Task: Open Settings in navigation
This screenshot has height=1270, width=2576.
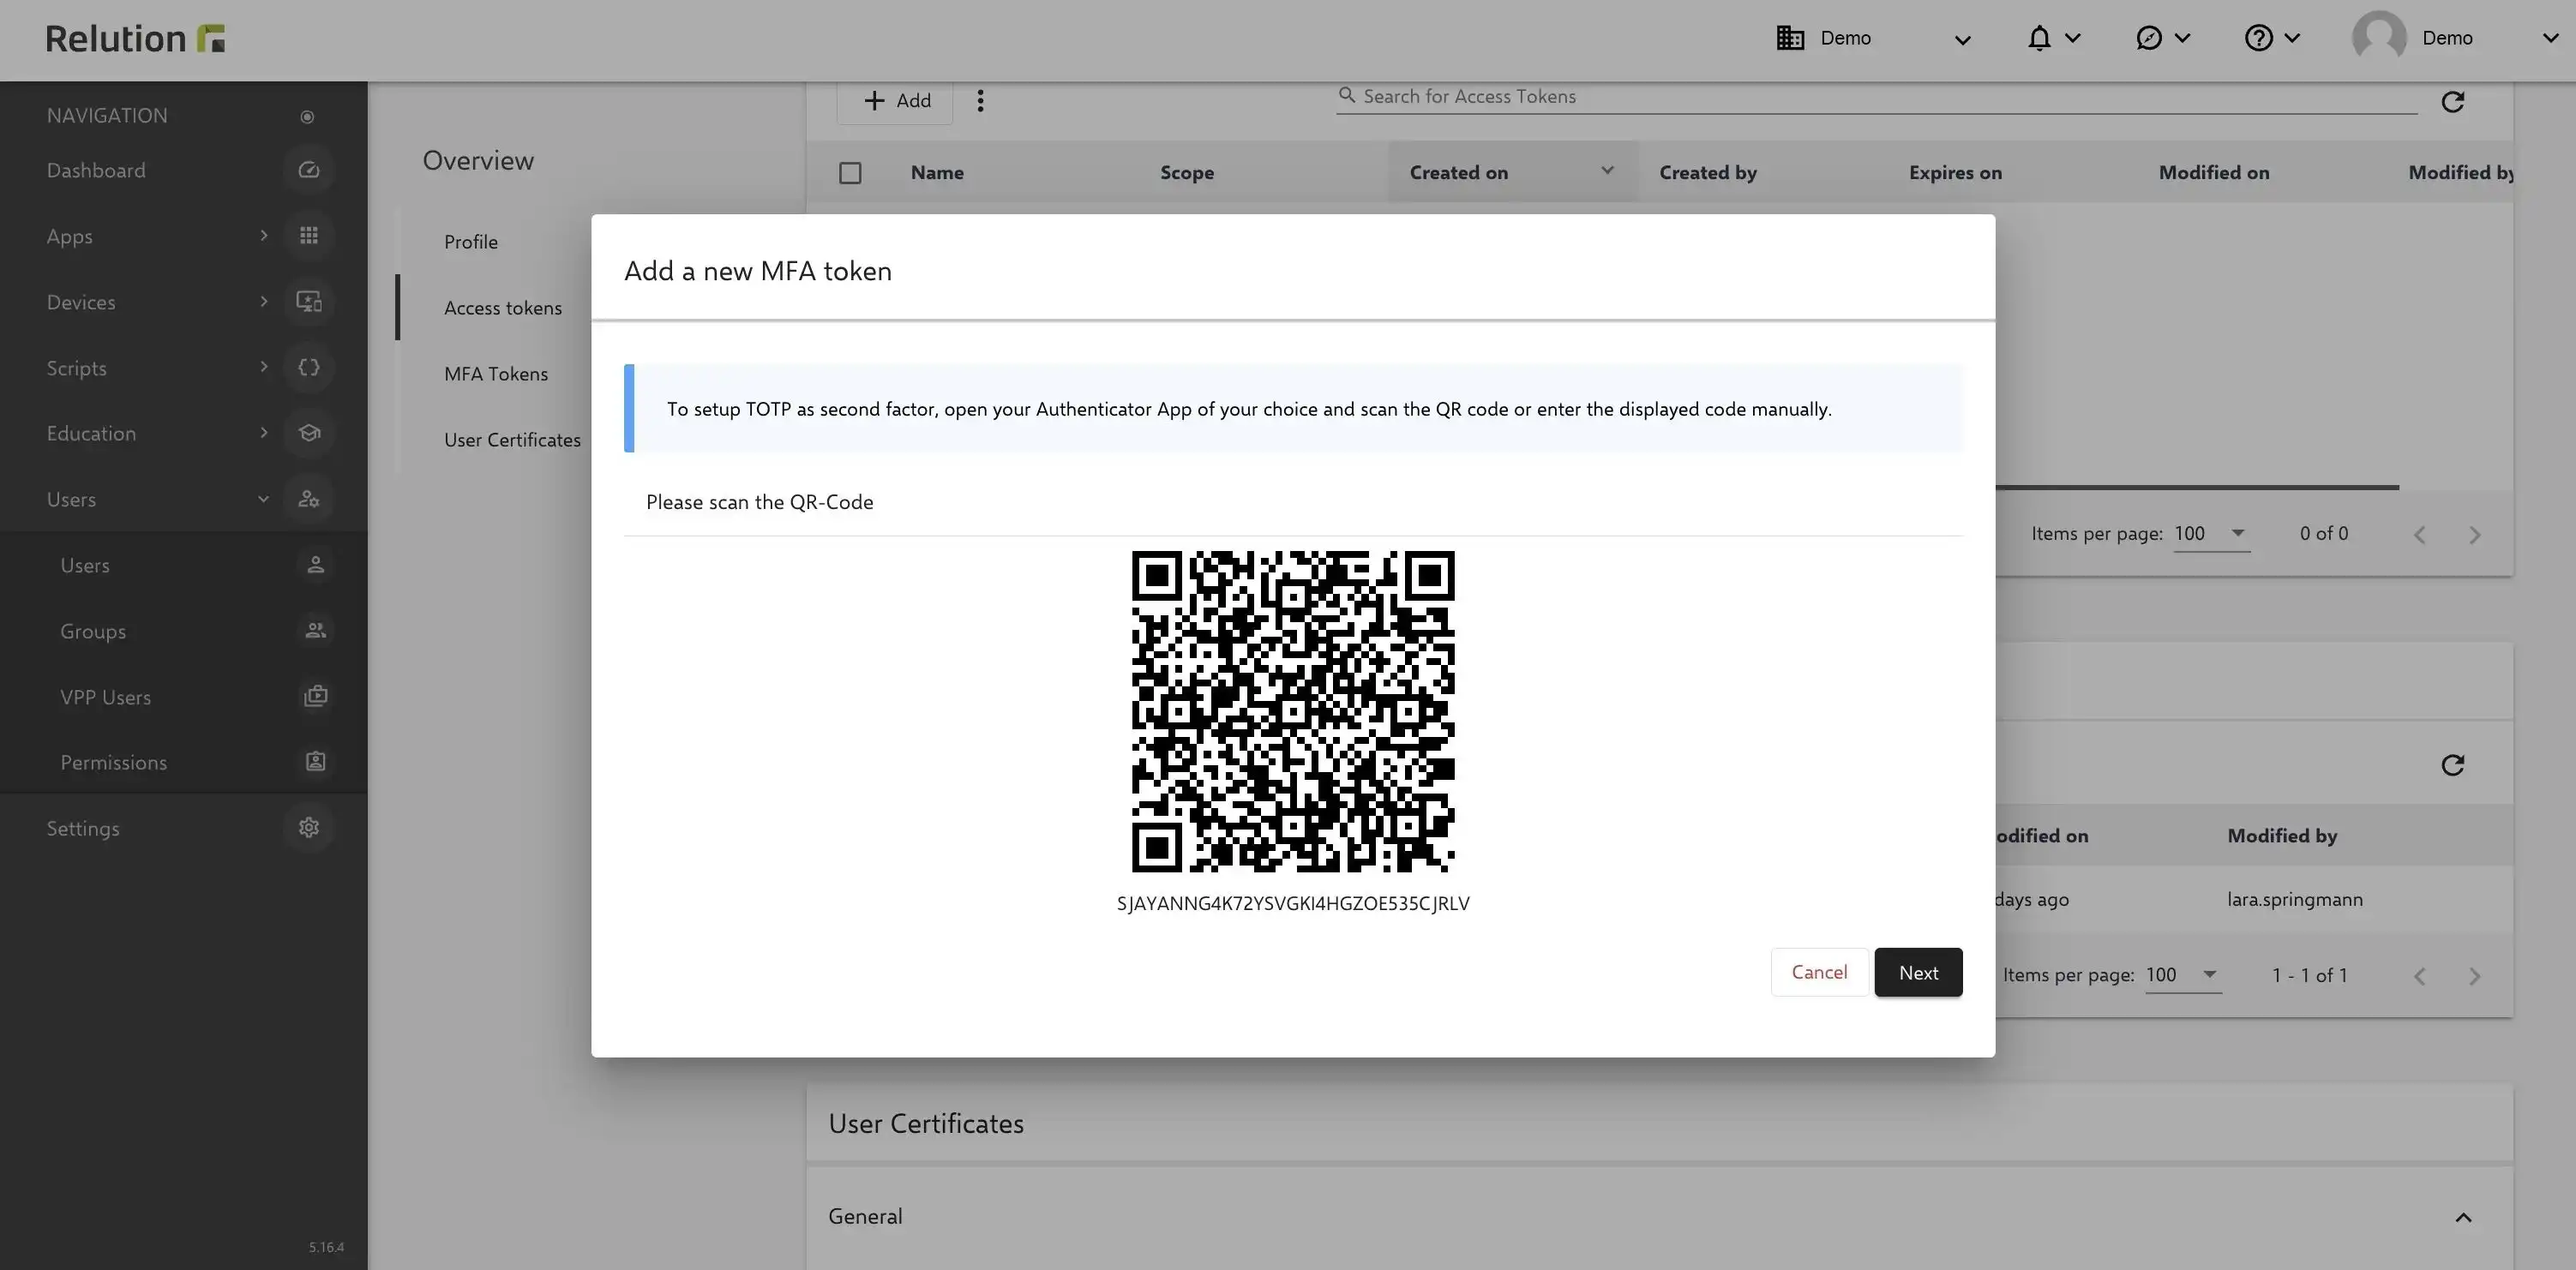Action: 83,828
